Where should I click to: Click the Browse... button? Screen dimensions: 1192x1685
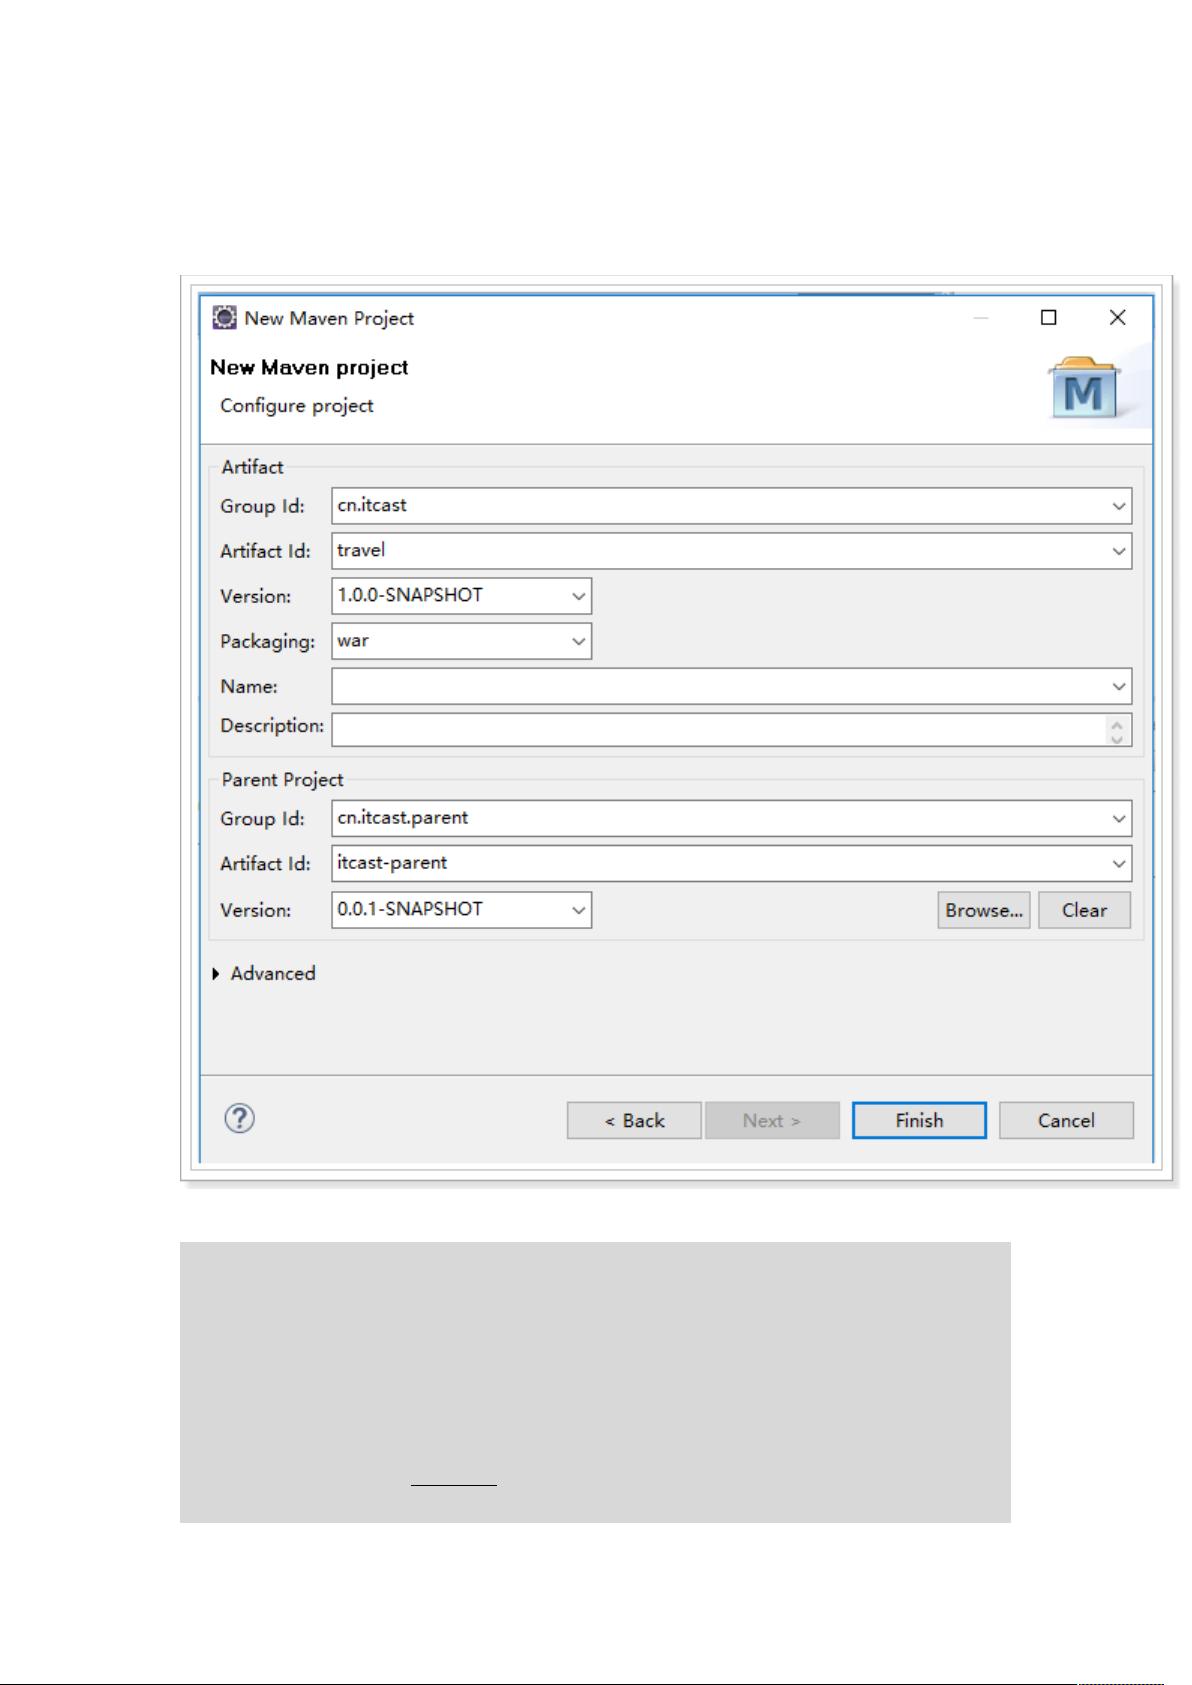(984, 910)
